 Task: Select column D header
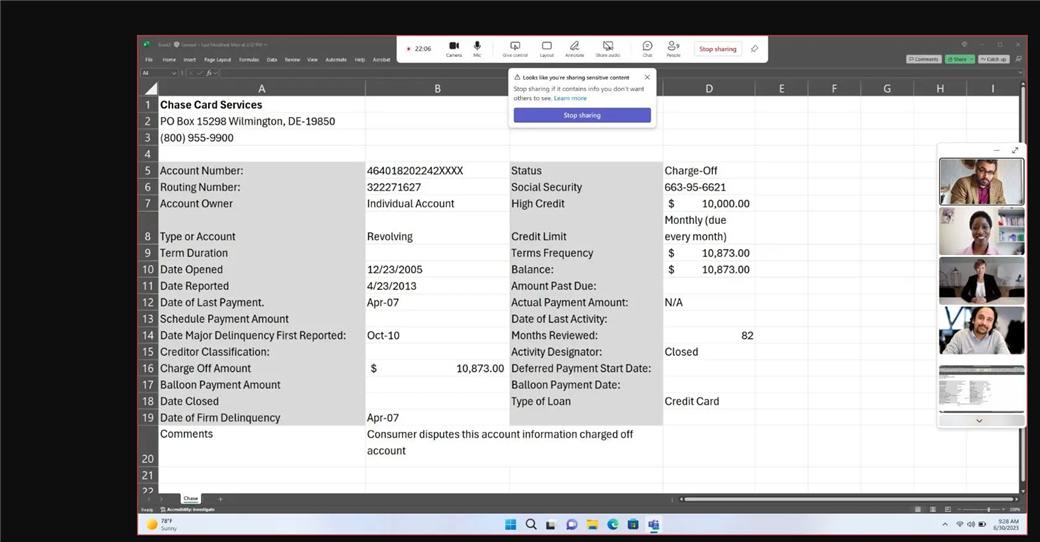708,88
